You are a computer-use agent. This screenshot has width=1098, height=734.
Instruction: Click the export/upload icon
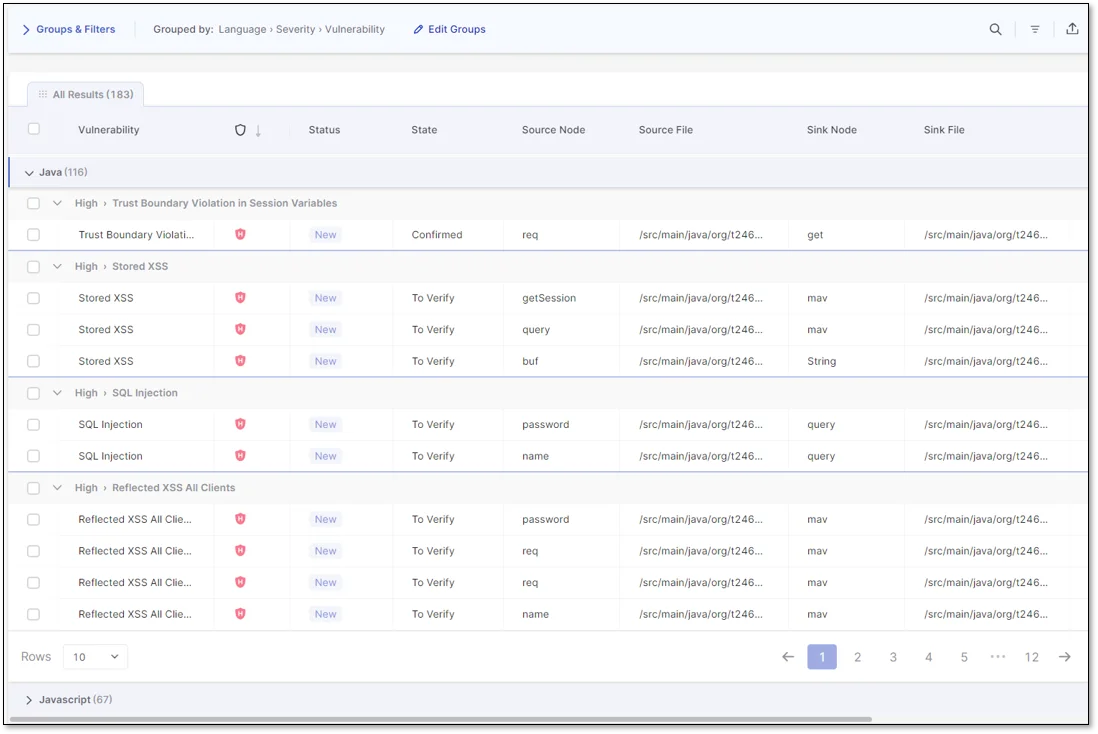point(1072,29)
